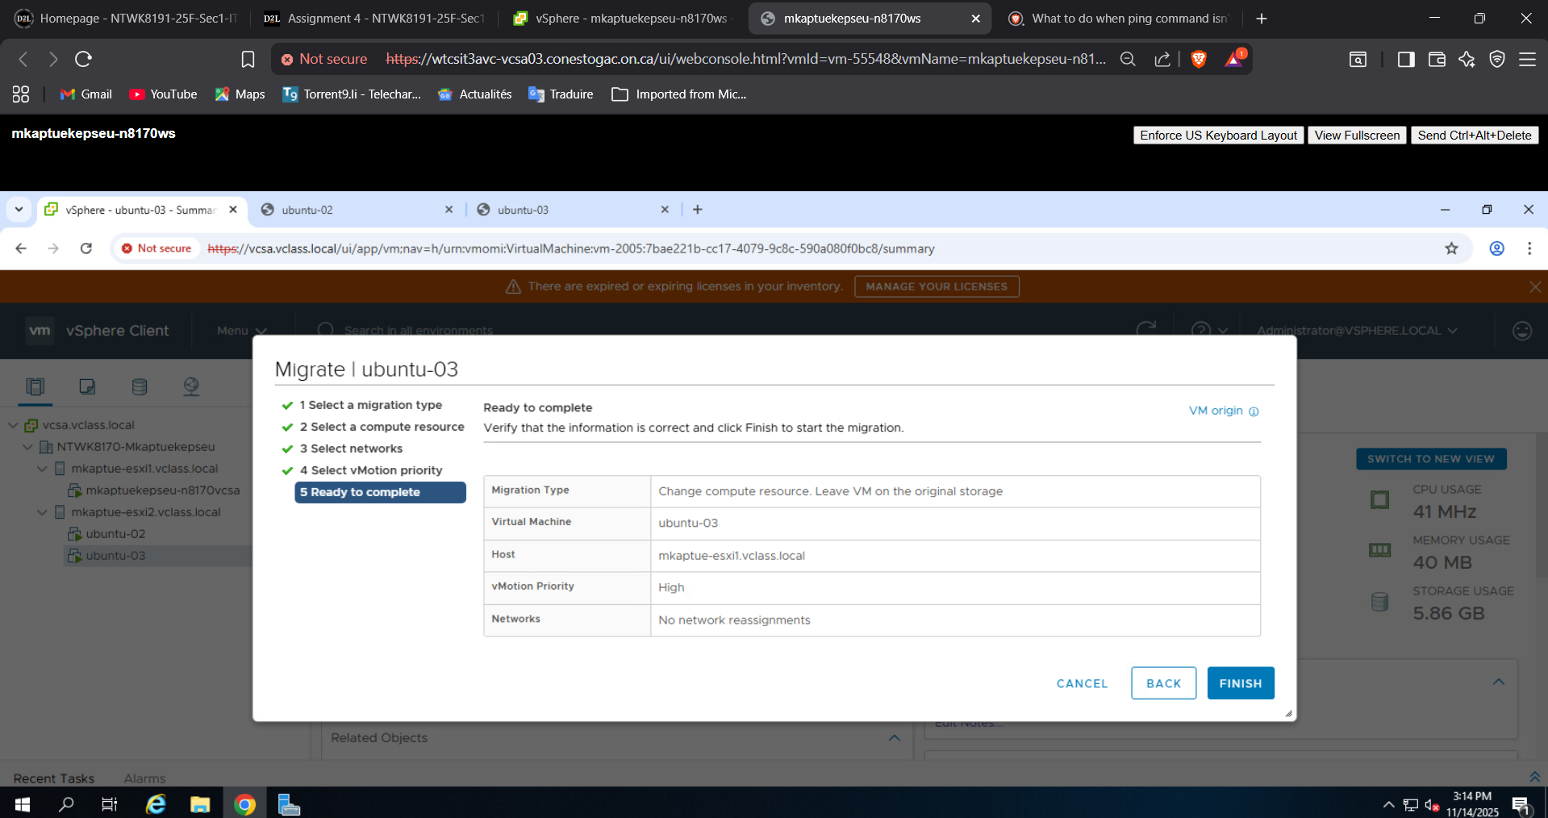Click Send Ctrl+Alt+Delete button
The image size is (1548, 818).
[1474, 135]
